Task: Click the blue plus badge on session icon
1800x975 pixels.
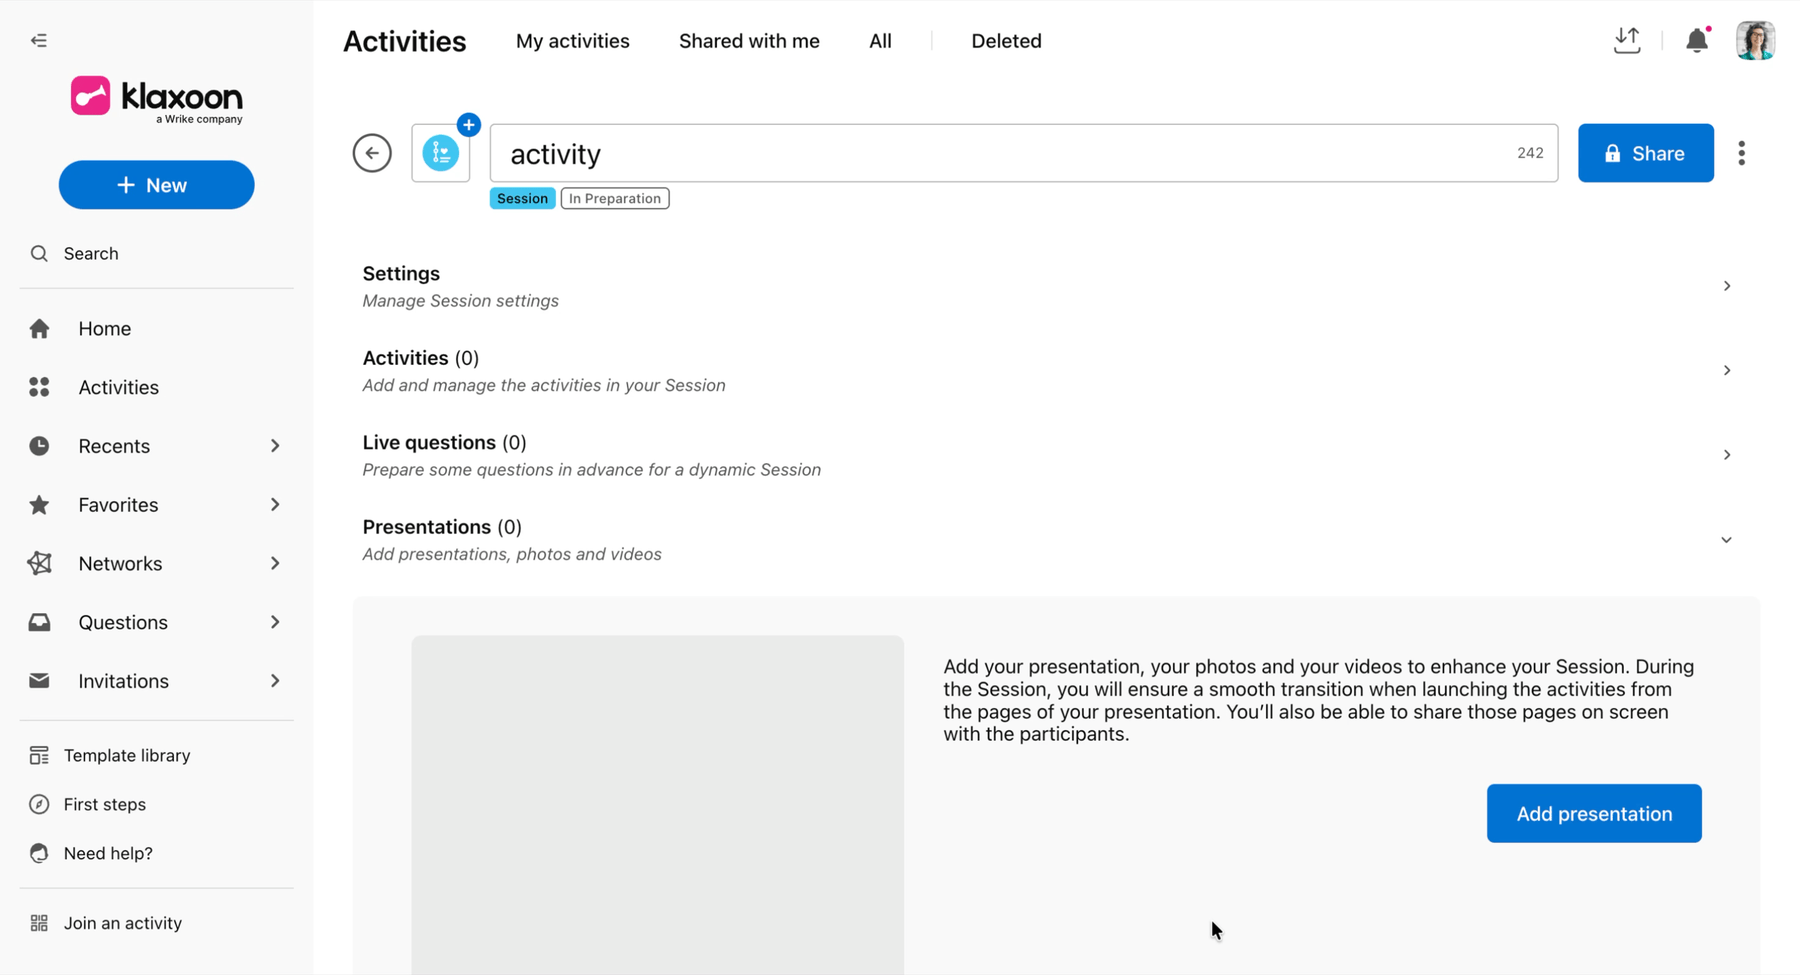Action: click(x=469, y=125)
